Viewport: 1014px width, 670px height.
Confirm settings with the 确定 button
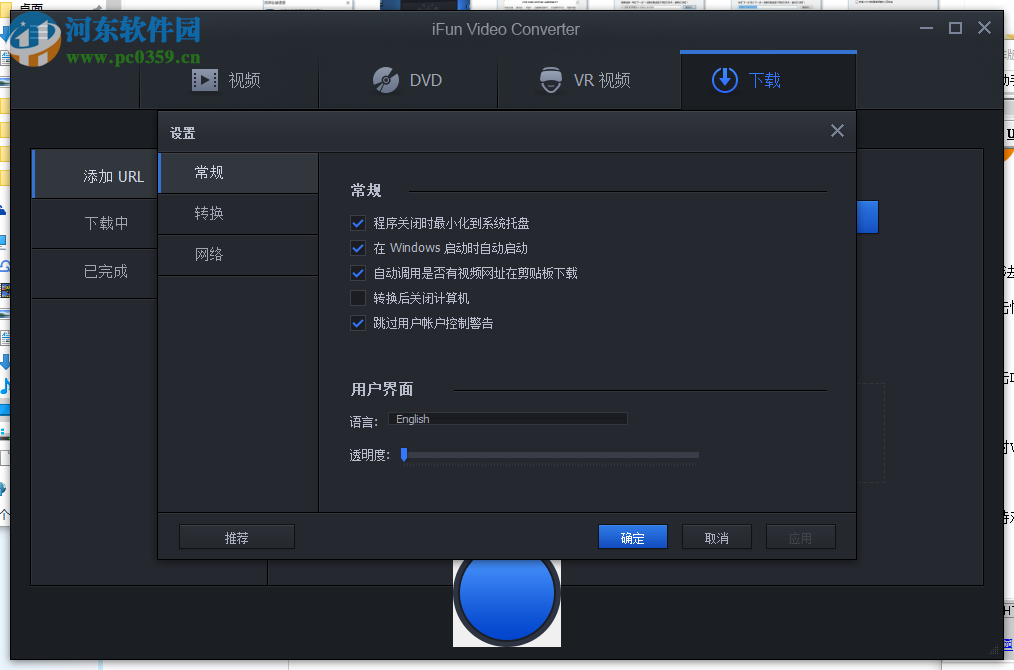click(632, 536)
